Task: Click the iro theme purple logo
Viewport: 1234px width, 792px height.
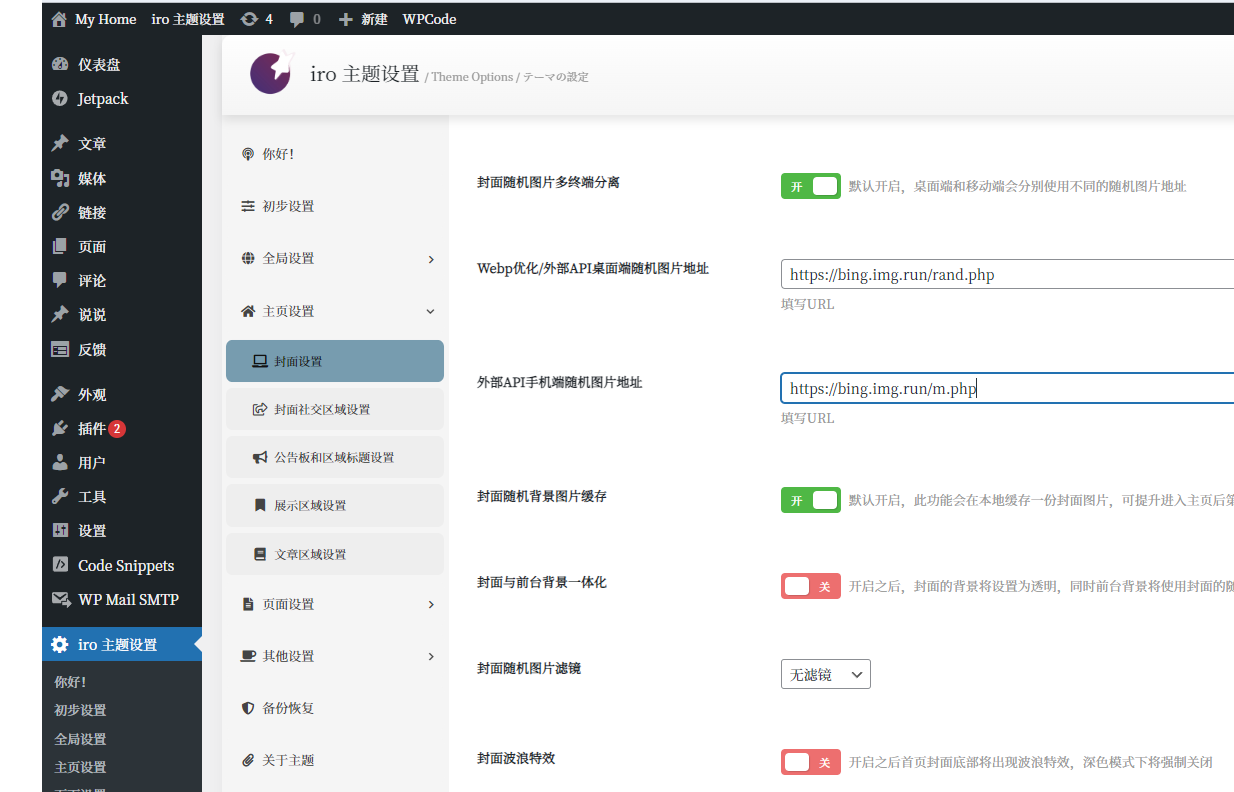Action: click(272, 73)
